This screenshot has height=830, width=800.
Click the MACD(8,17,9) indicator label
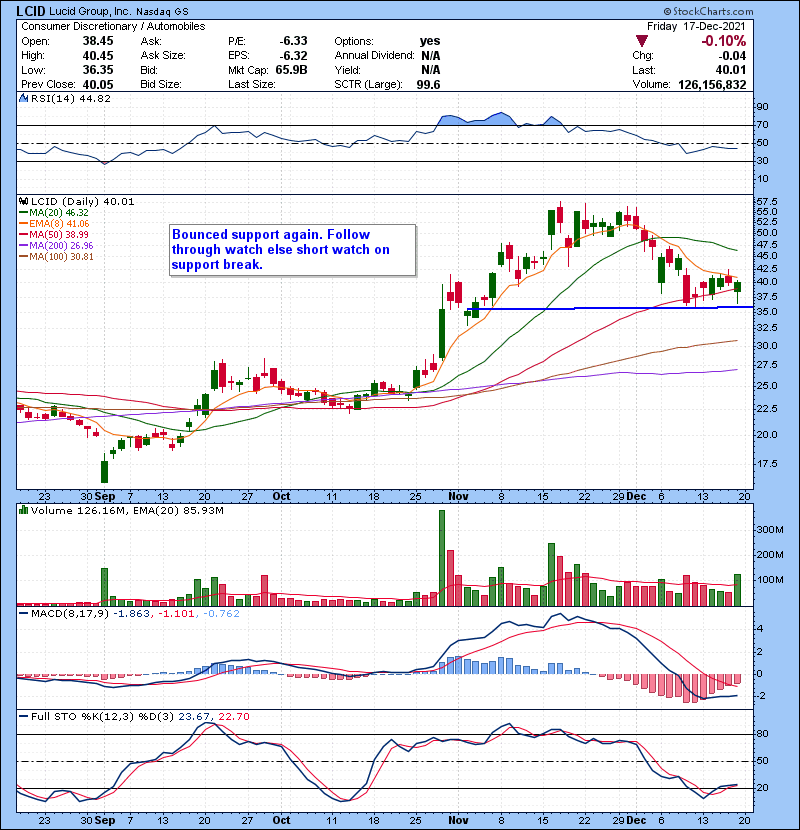tap(70, 614)
